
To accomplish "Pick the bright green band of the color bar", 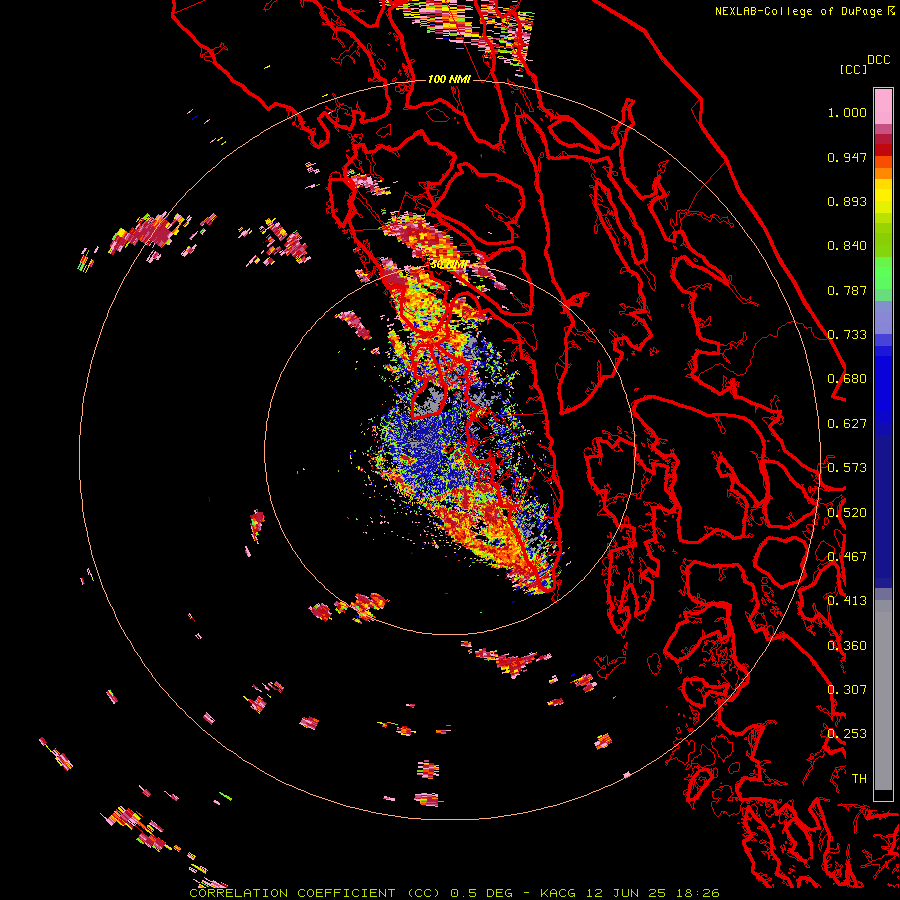I will [883, 273].
